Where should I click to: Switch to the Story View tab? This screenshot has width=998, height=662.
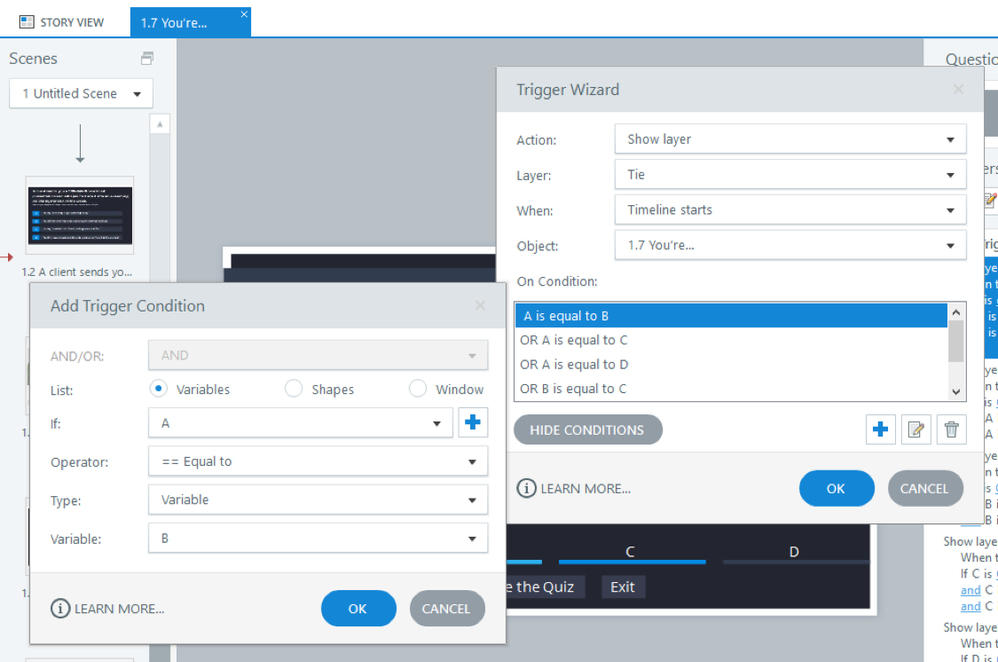point(62,22)
